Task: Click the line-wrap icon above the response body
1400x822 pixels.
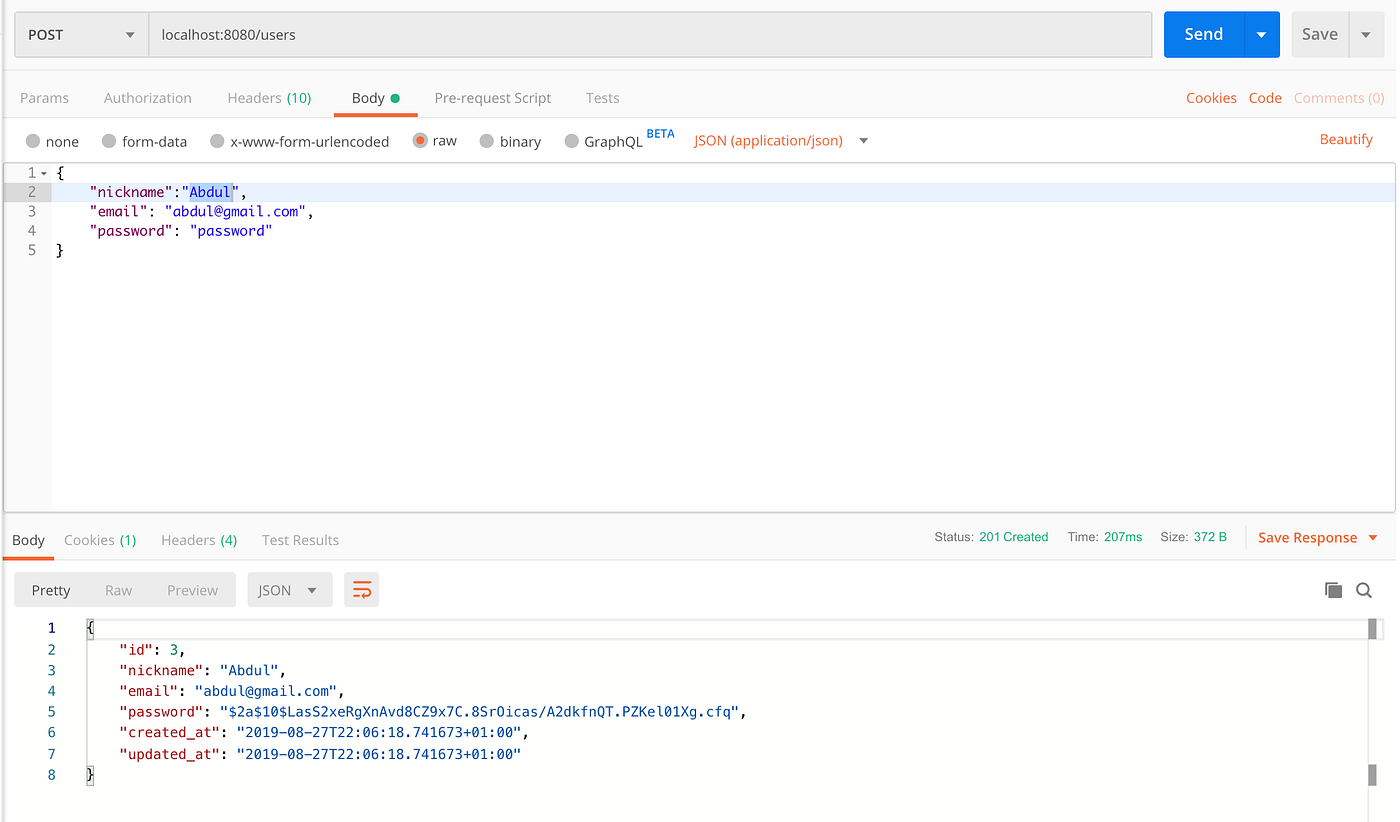Action: pos(361,589)
